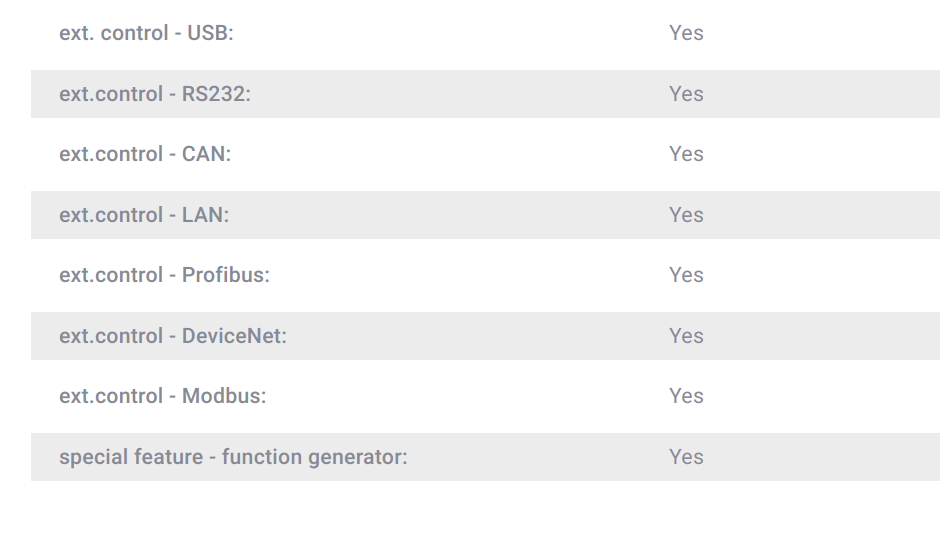Select the ext.control - Modbus label

162,396
